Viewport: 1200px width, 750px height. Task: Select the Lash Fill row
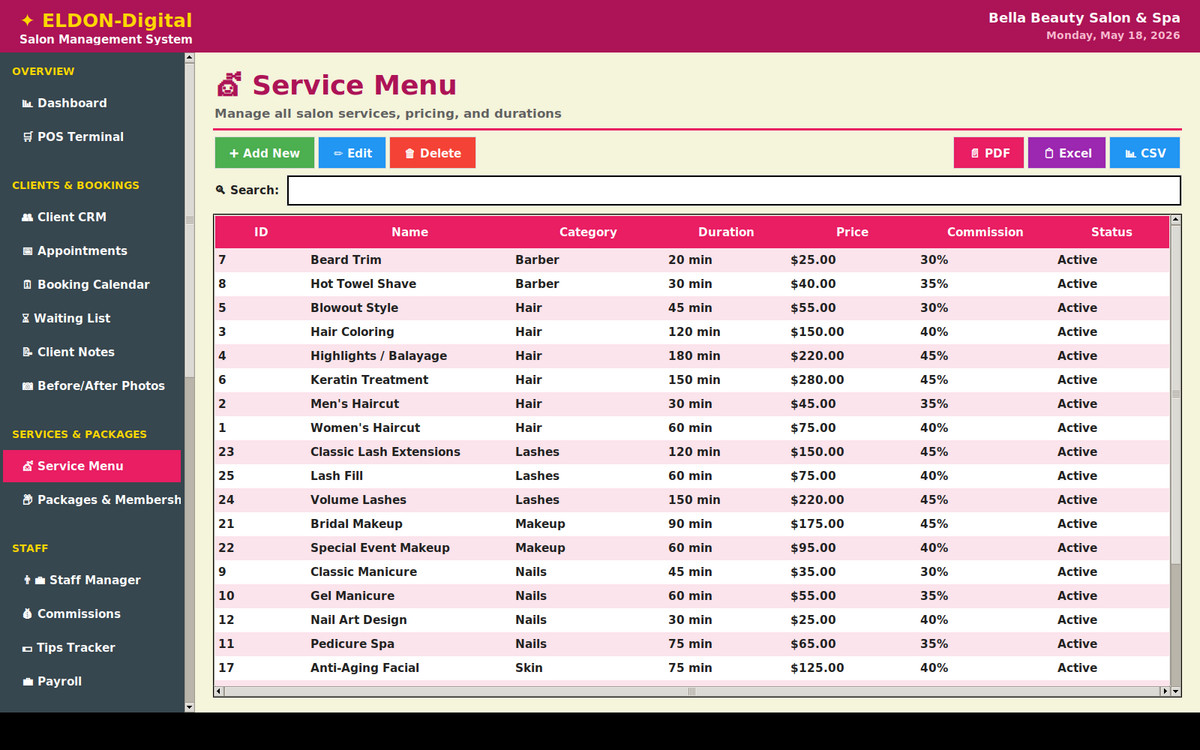[692, 476]
